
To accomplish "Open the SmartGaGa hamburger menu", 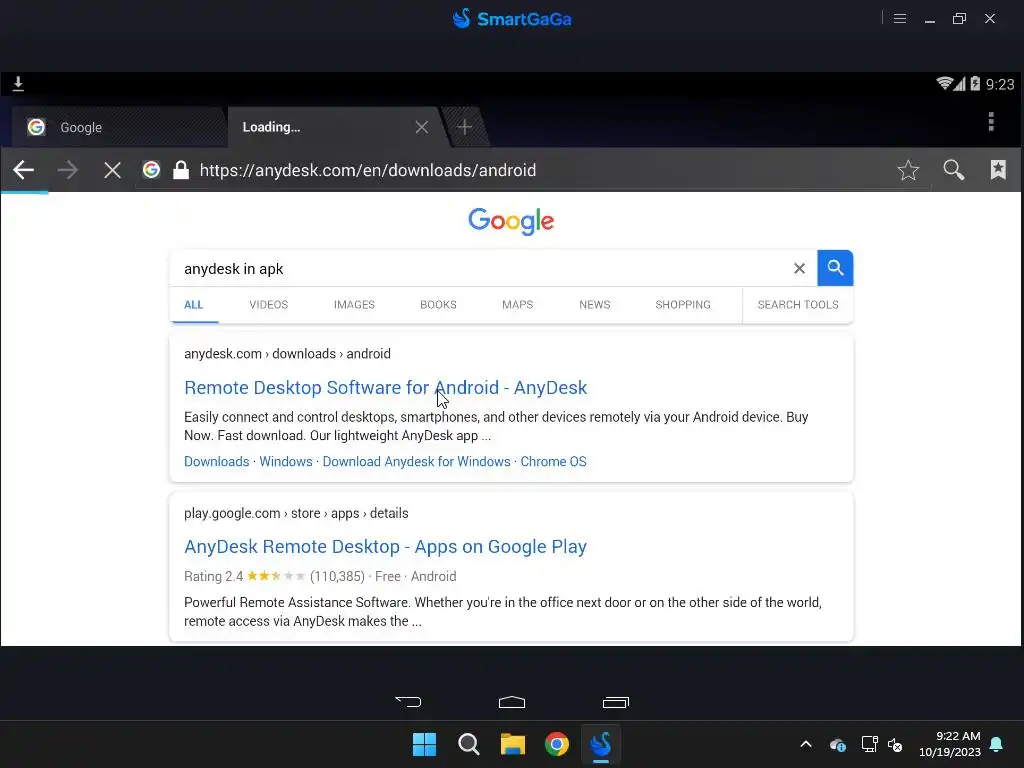I will [x=899, y=19].
